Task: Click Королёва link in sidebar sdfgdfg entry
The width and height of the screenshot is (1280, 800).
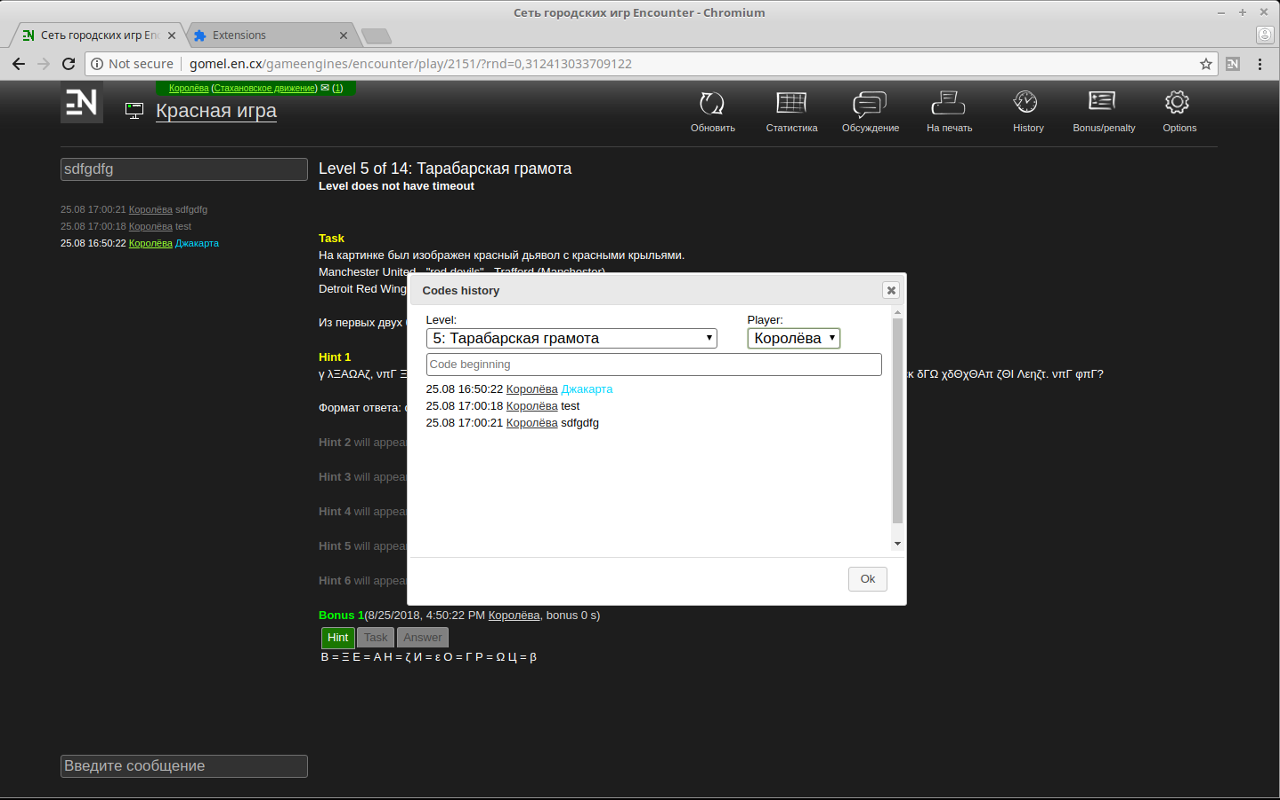Action: (x=150, y=210)
